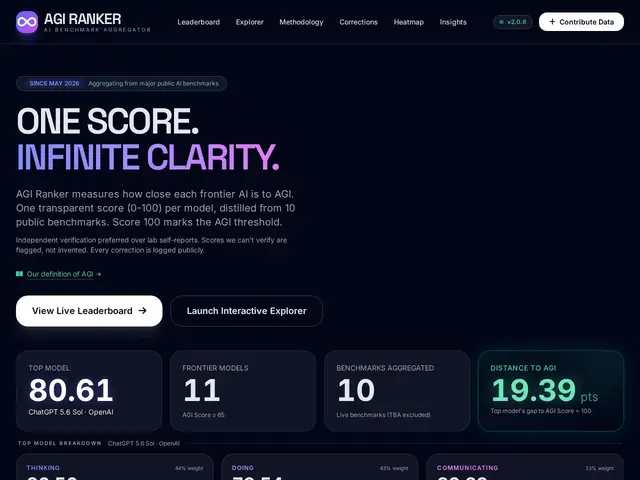This screenshot has width=640, height=480.
Task: Click the THINKING breakdown card header
Action: tap(43, 468)
